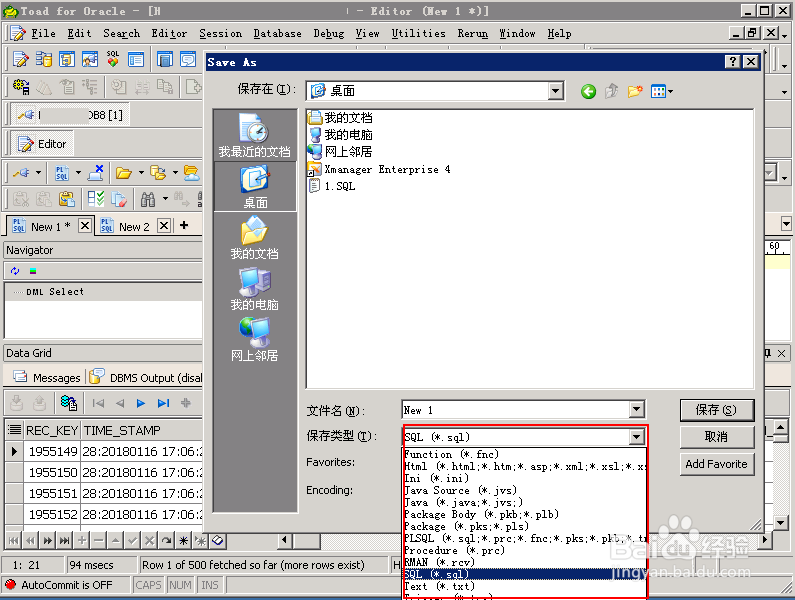Expand the save location dropdown

click(556, 91)
